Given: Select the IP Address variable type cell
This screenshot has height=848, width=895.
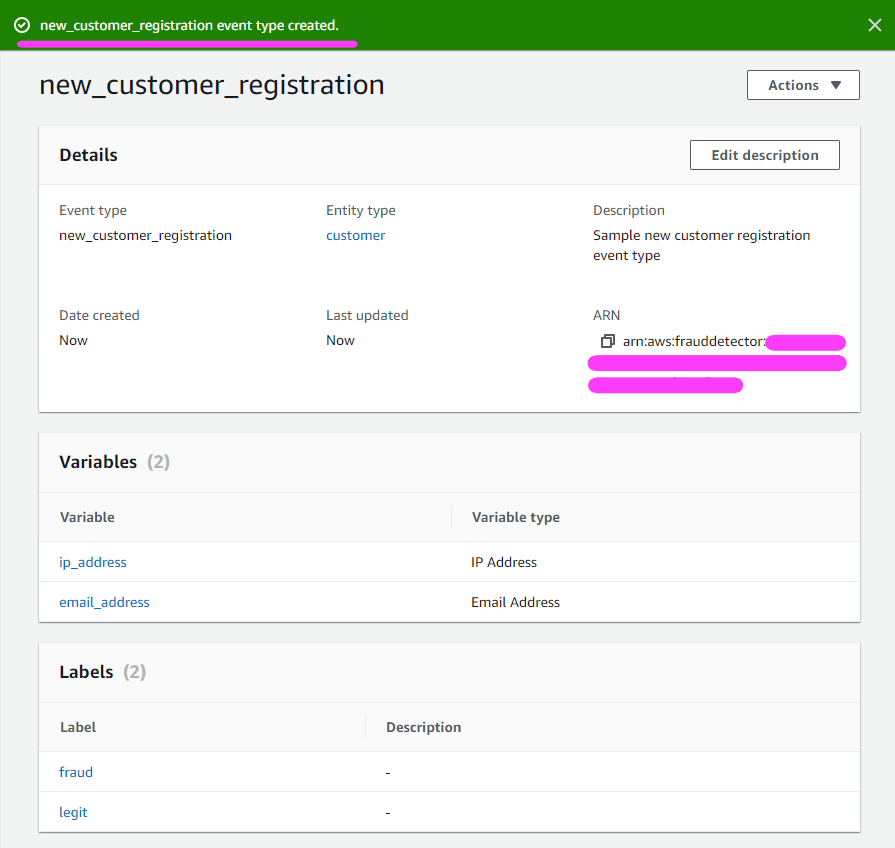Looking at the screenshot, I should [x=504, y=563].
